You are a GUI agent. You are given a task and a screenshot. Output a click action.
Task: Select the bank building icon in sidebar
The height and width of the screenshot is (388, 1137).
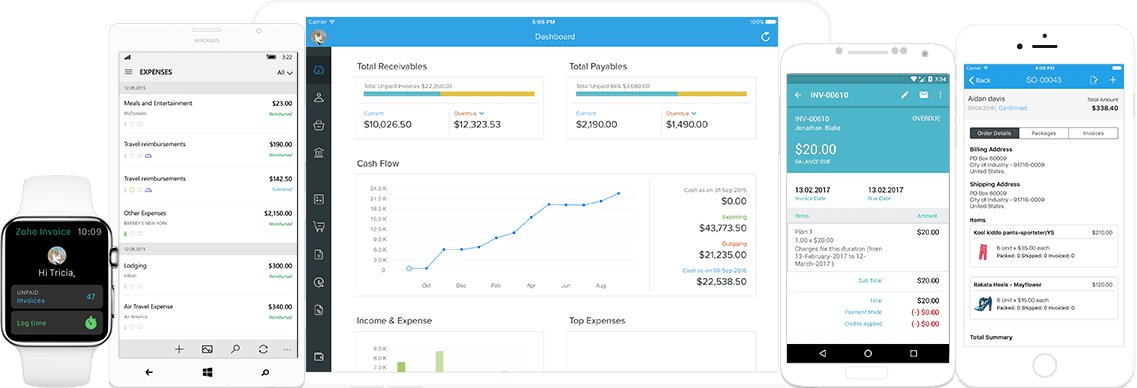[318, 152]
